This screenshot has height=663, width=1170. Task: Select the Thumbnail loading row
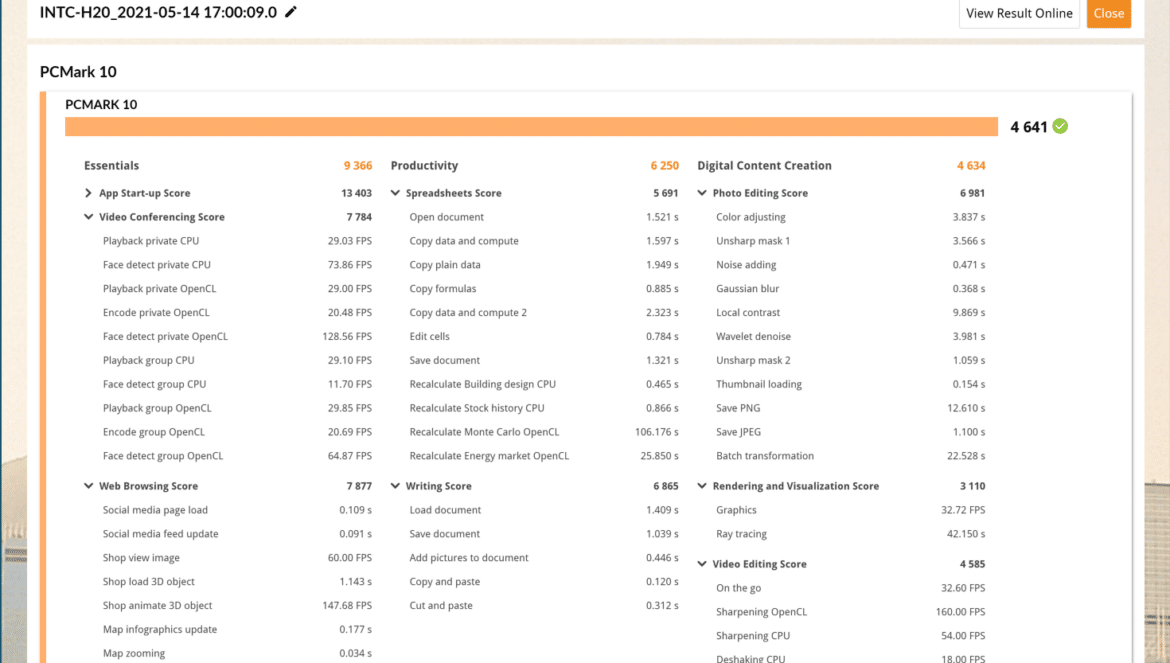(x=851, y=384)
